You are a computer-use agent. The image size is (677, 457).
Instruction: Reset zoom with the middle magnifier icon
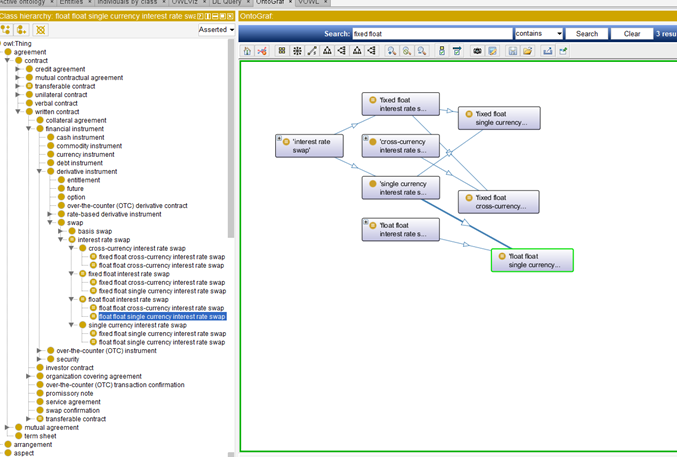407,51
